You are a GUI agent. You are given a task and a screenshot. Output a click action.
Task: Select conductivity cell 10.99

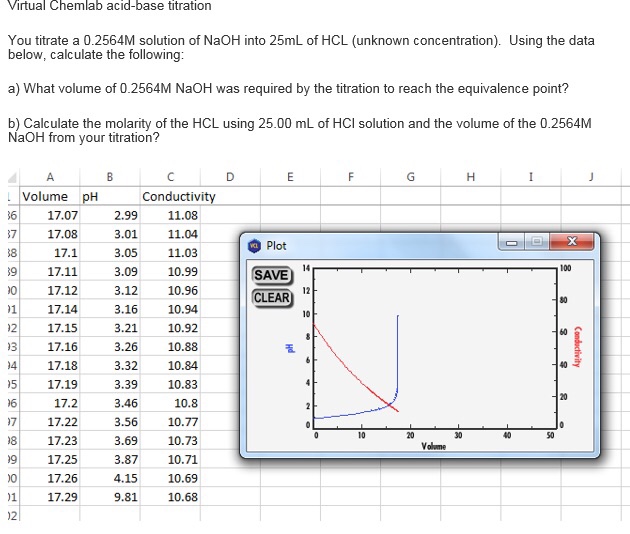pos(170,272)
